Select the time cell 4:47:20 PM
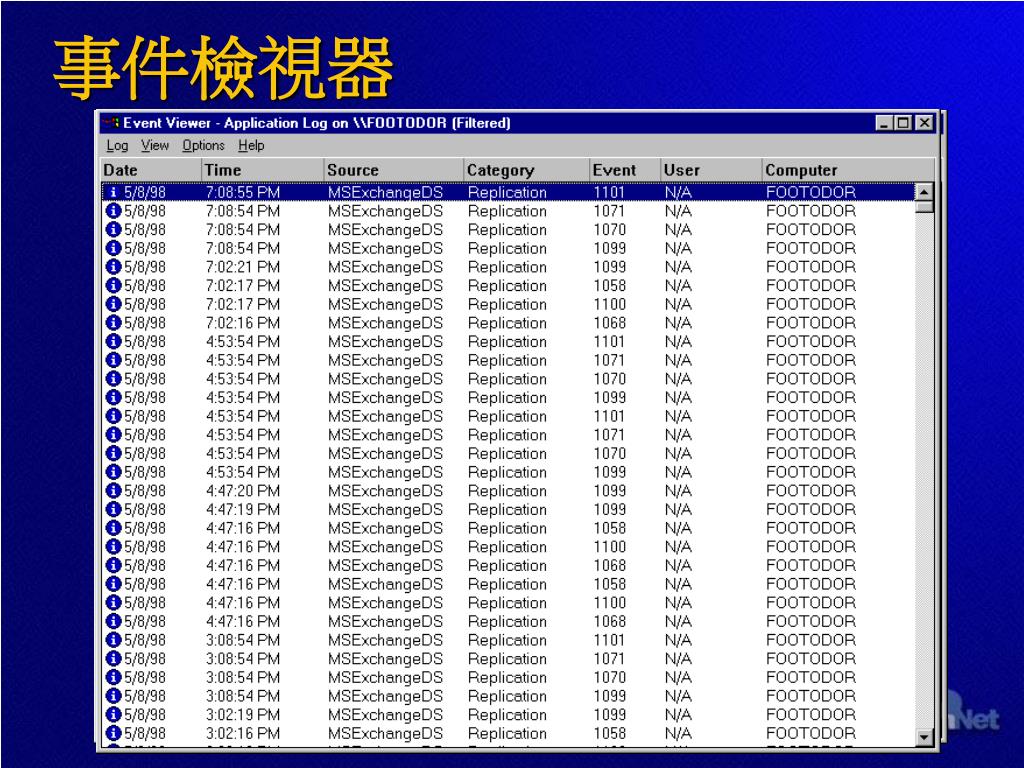Viewport: 1024px width, 768px height. coord(242,490)
